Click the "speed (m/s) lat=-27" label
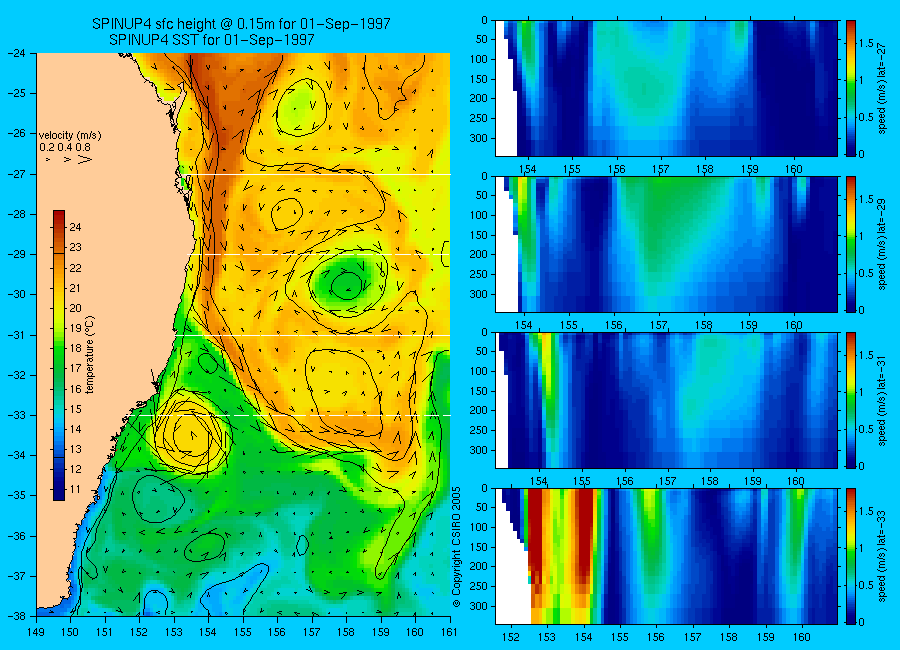This screenshot has width=900, height=650. pyautogui.click(x=882, y=88)
